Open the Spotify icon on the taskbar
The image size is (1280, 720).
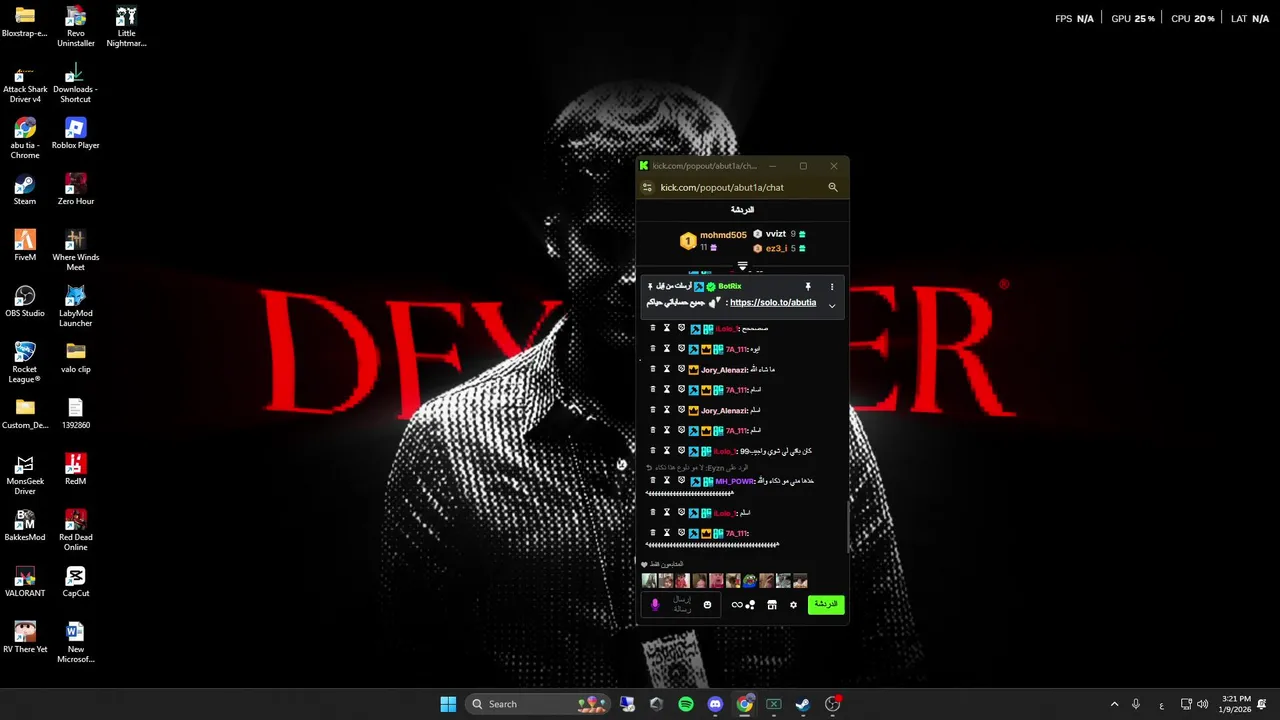pyautogui.click(x=686, y=704)
